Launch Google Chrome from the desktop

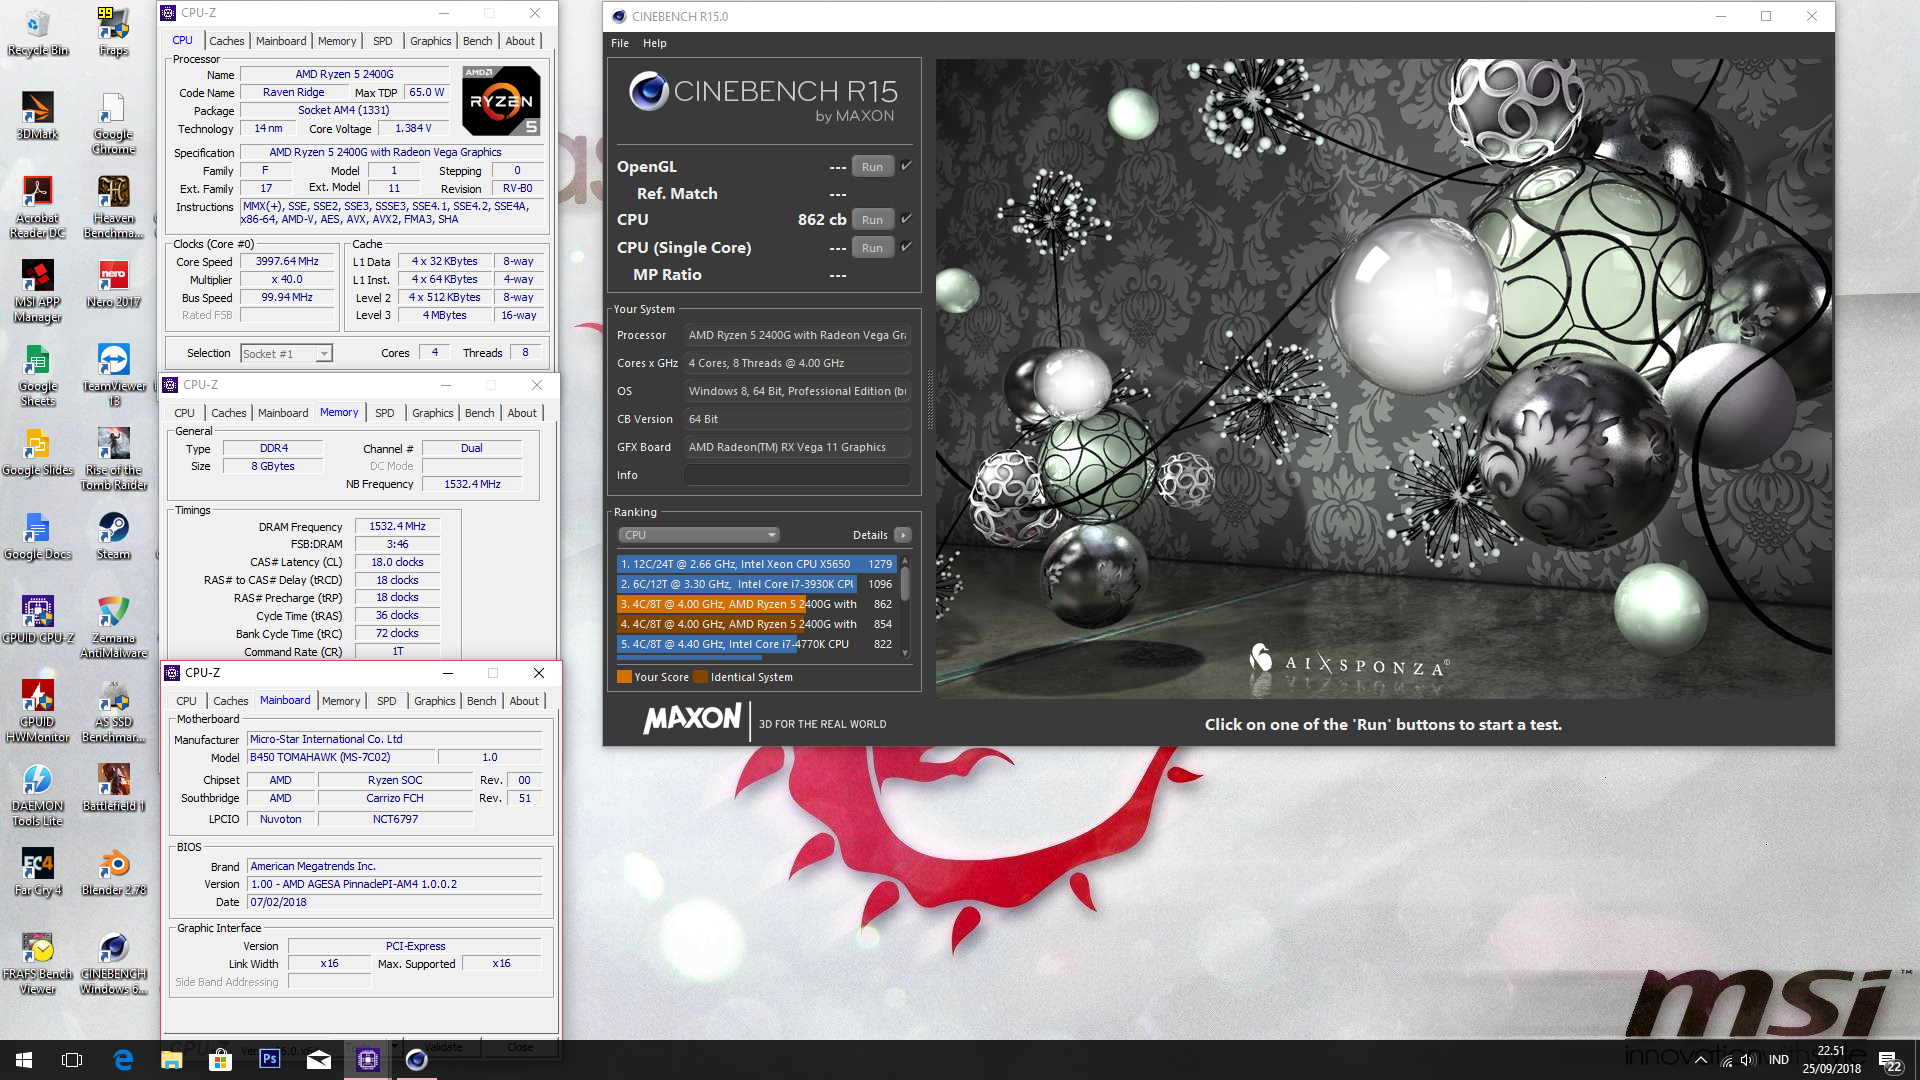coord(113,124)
